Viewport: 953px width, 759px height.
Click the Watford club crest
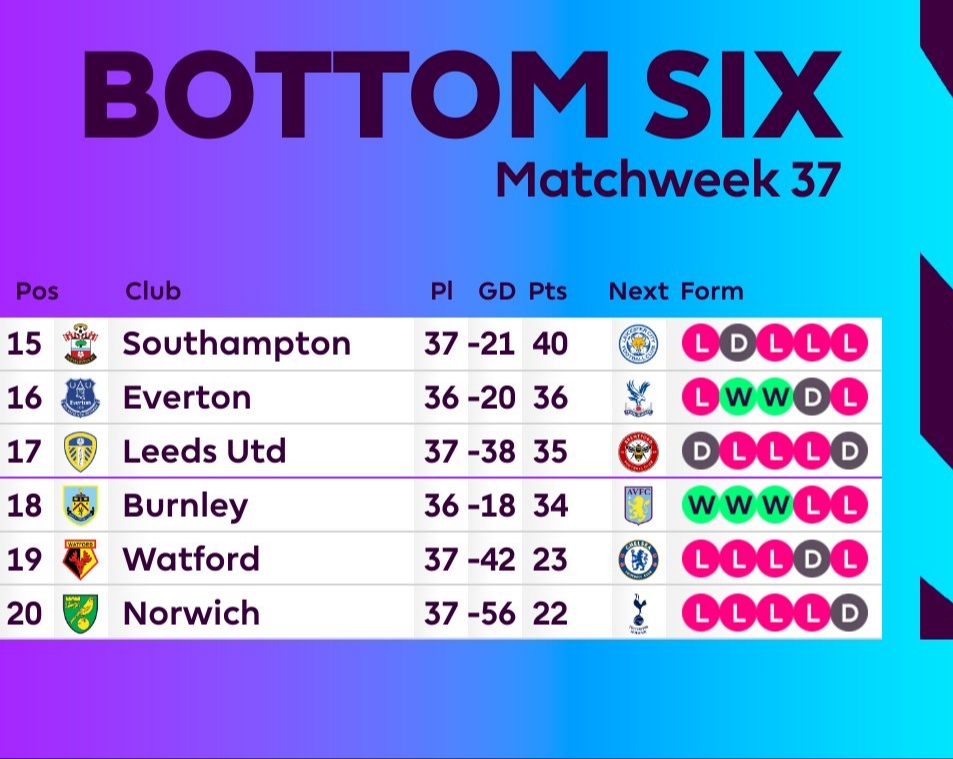pos(81,560)
